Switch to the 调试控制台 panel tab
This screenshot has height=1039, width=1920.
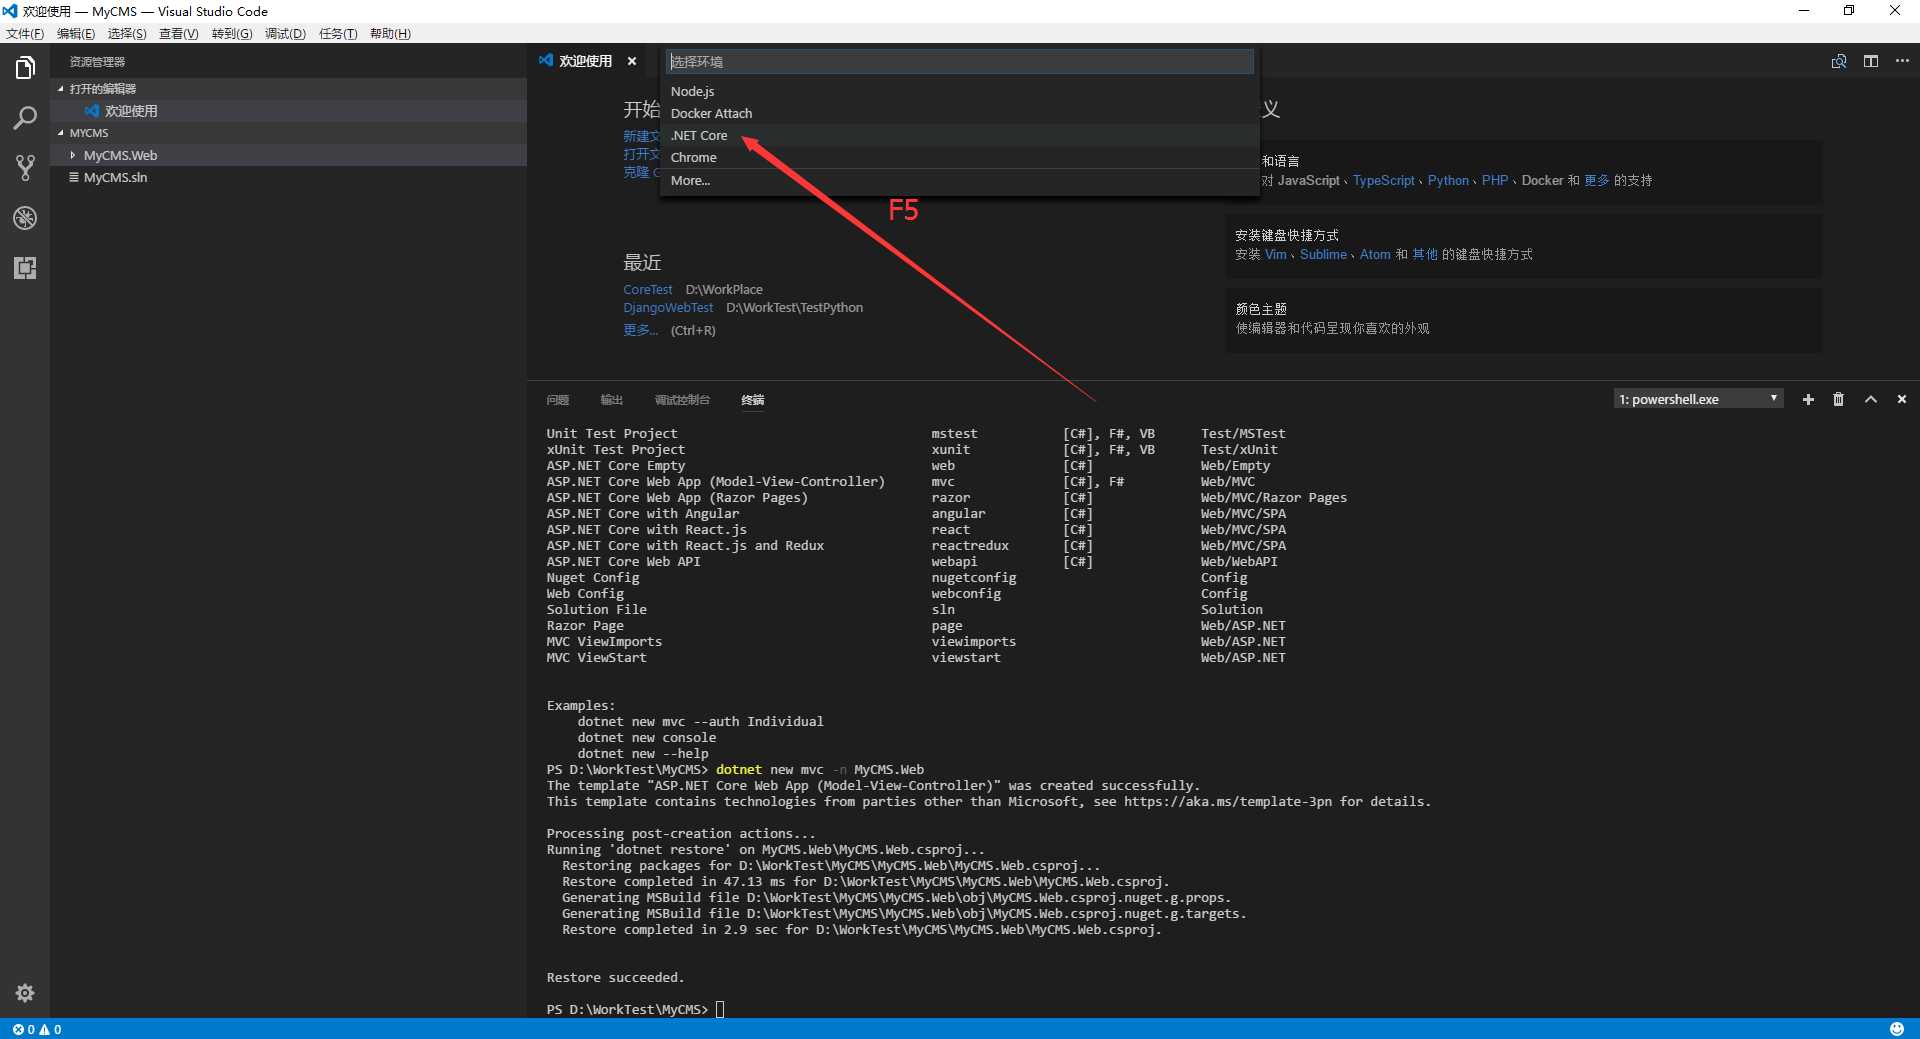[x=682, y=400]
